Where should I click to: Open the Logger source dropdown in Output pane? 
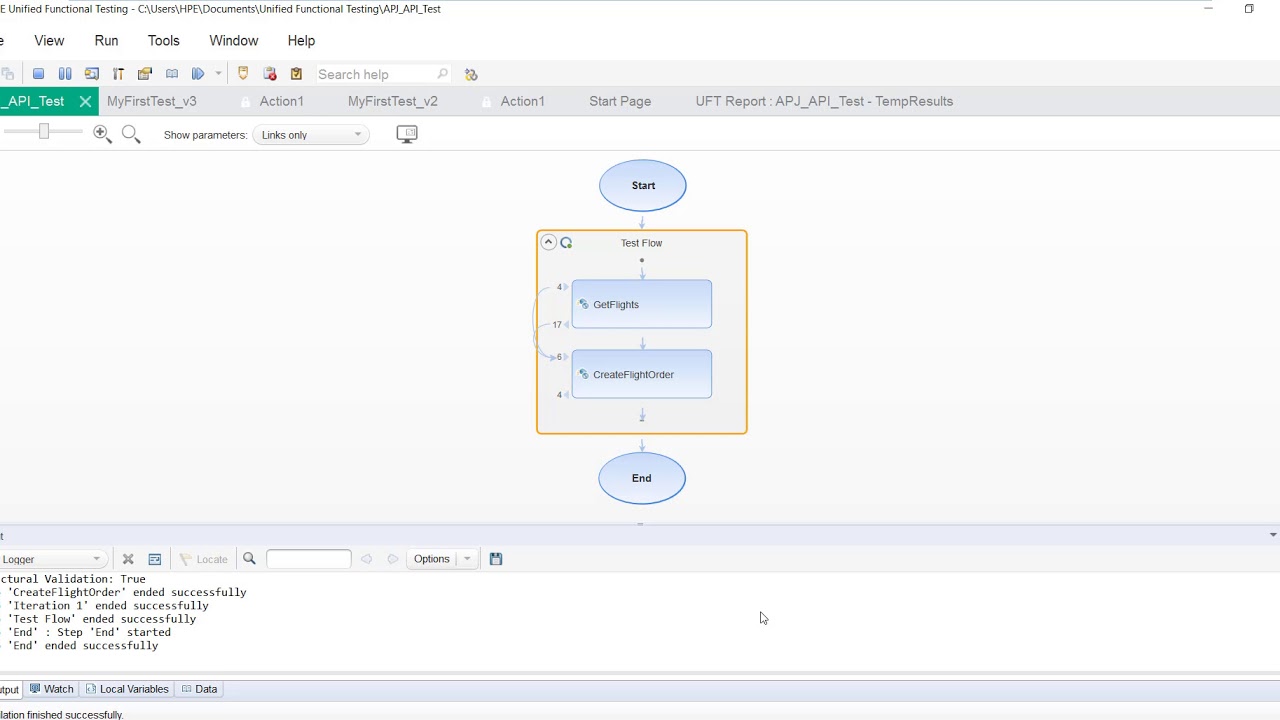point(52,559)
